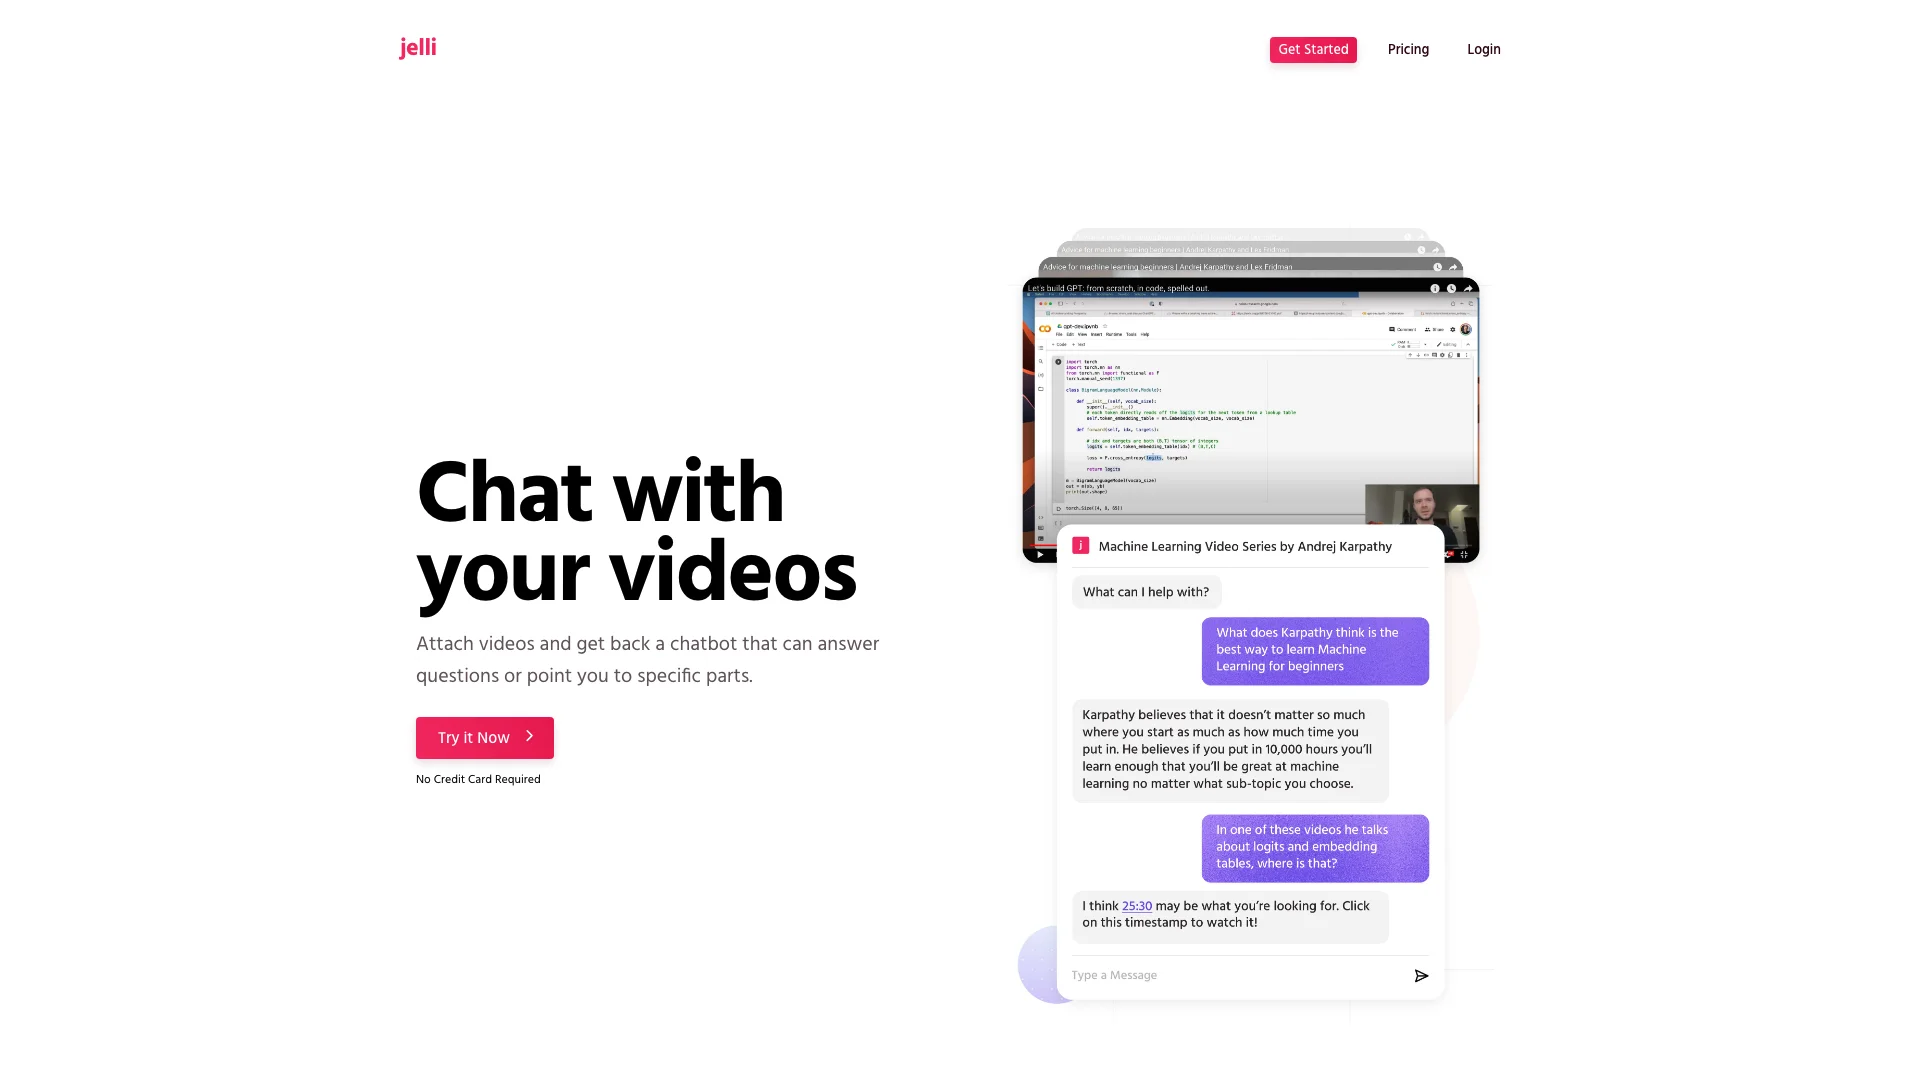Screen dimensions: 1920x1080
Task: Click the Get Started button
Action: coord(1313,50)
